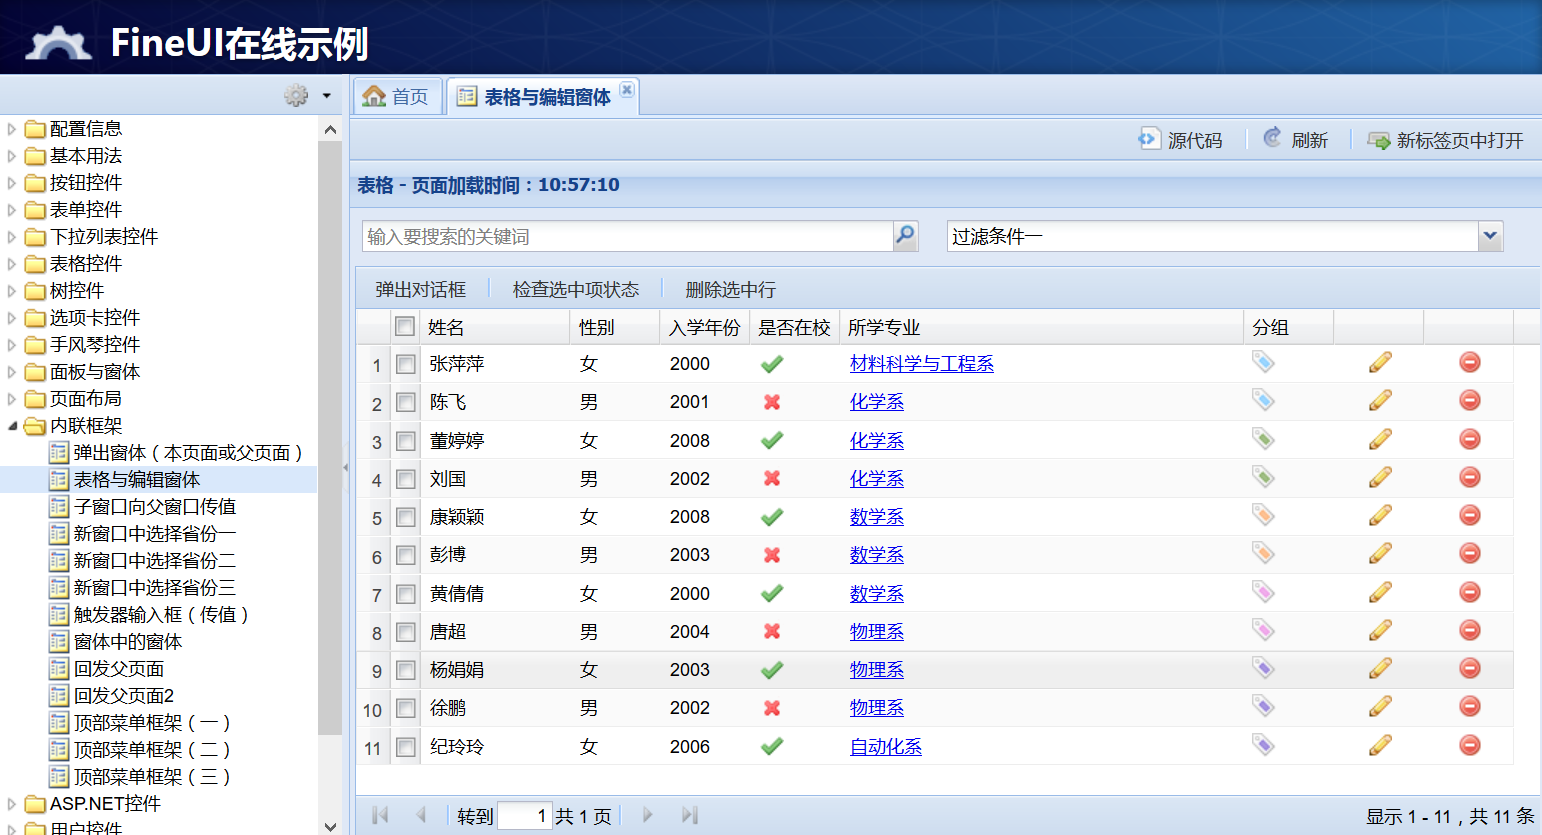Click the edit pencil for 杨娟娟
Viewport: 1542px width, 835px height.
pos(1380,668)
